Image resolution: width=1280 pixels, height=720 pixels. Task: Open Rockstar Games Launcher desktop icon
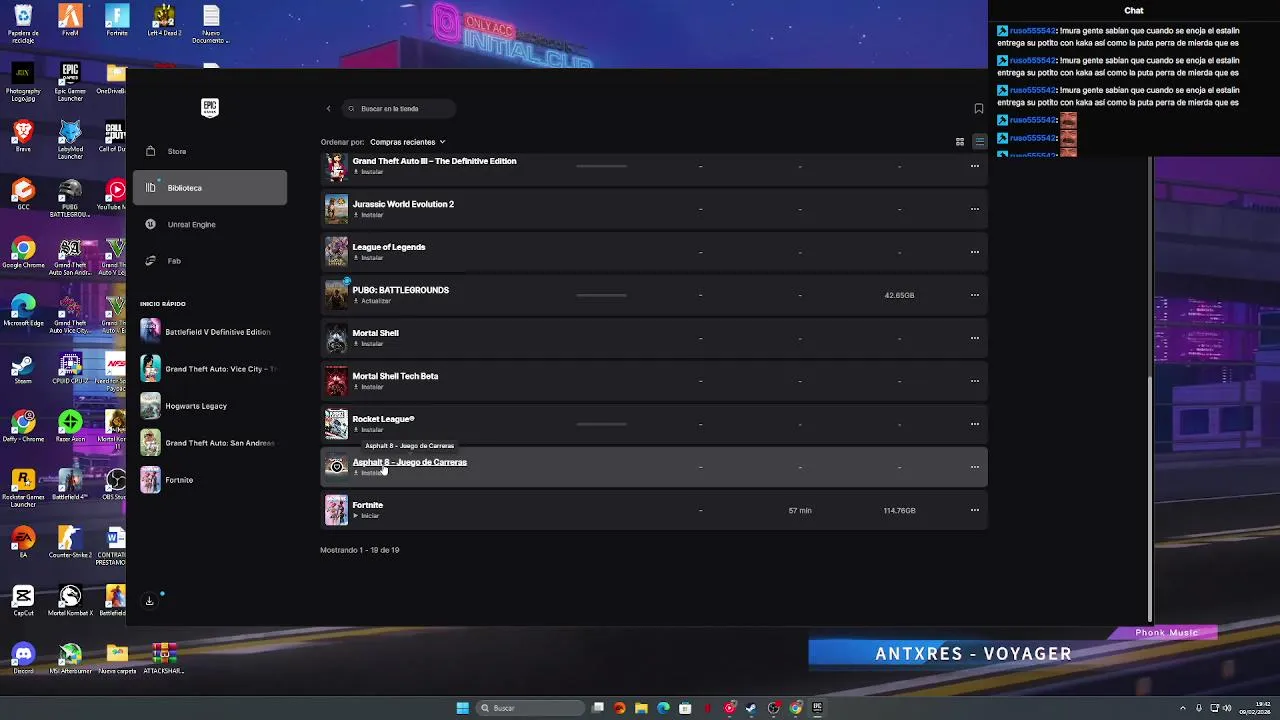(x=23, y=489)
